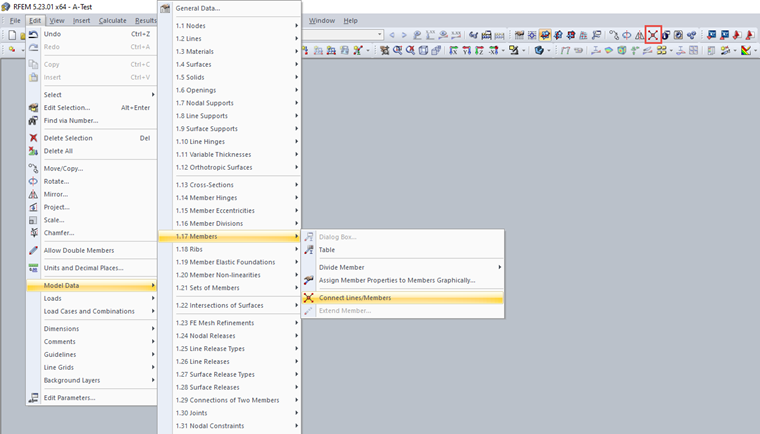Click the Model Data menu entry

tap(91, 285)
